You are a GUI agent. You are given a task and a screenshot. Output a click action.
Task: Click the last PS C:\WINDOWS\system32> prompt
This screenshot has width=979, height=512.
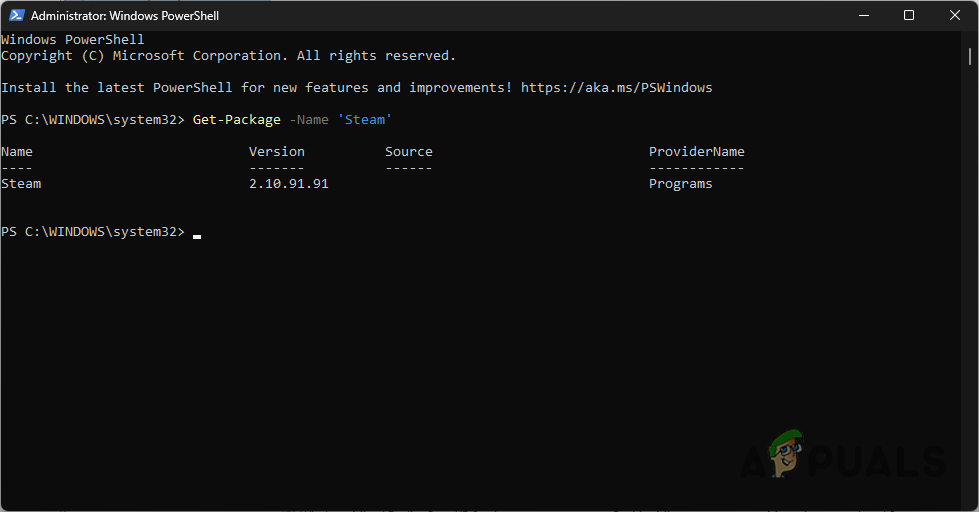click(93, 232)
